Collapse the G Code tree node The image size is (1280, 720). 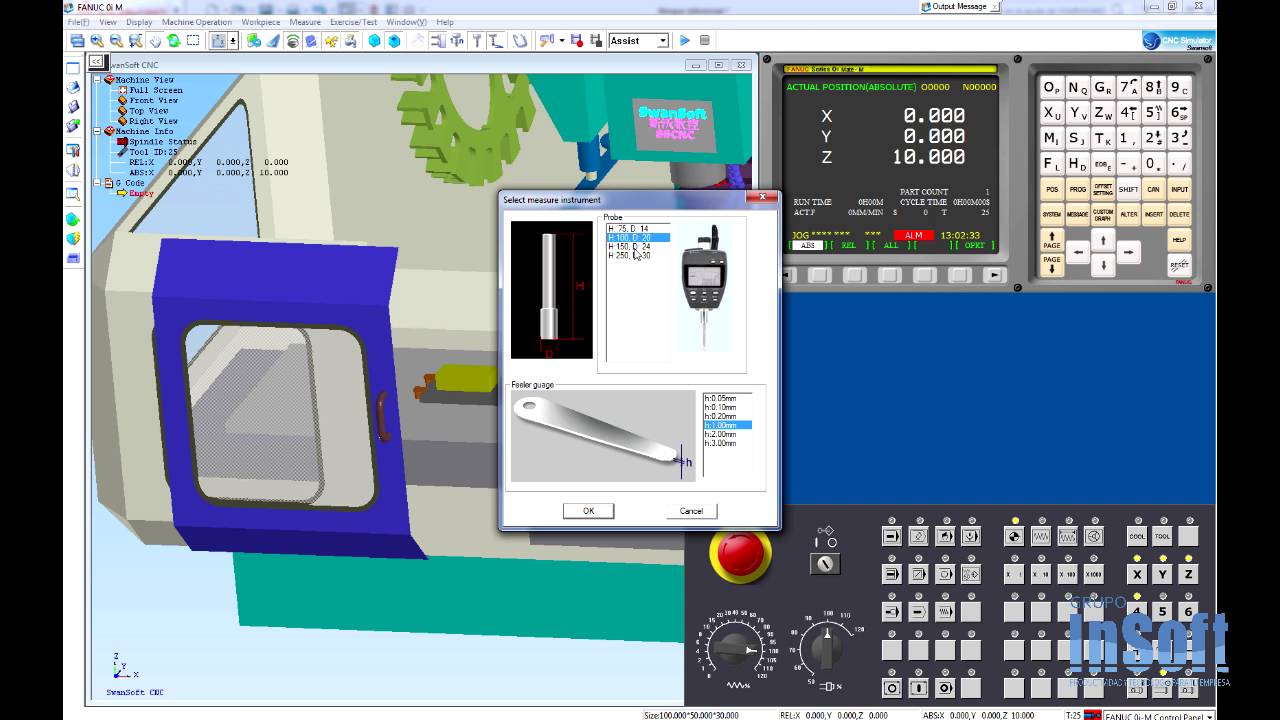[98, 183]
